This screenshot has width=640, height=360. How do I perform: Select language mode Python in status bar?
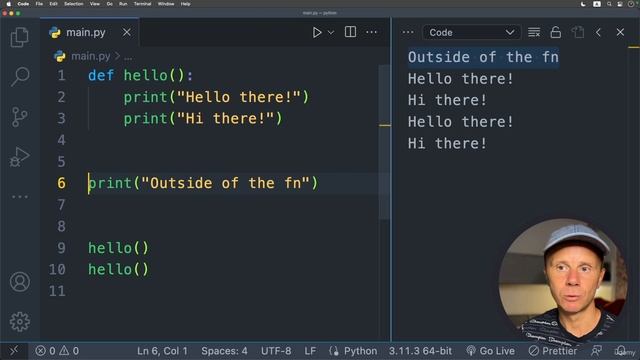pos(360,351)
